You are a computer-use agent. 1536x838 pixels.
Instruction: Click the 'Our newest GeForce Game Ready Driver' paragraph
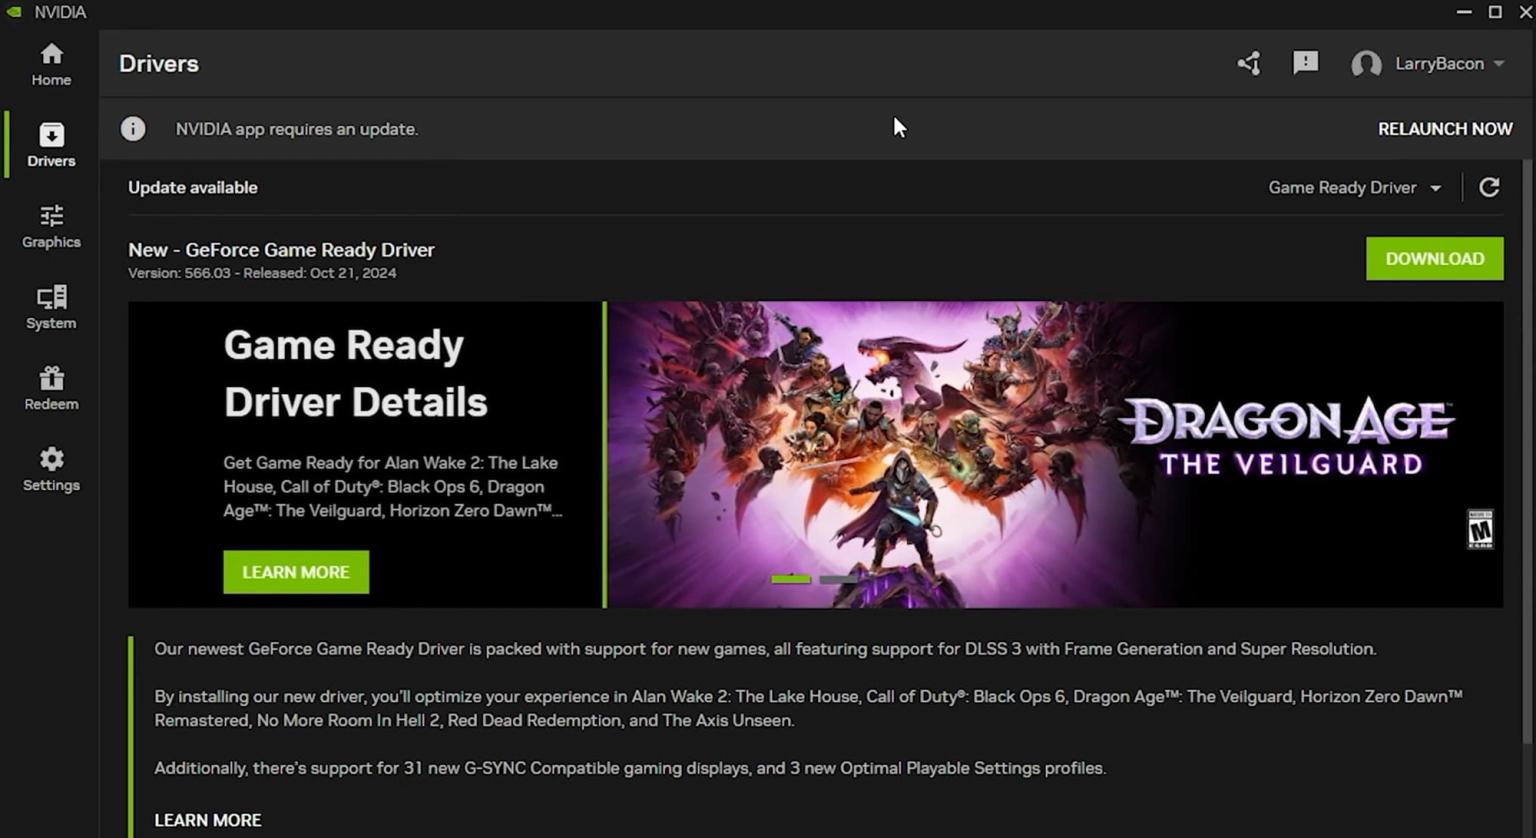coord(765,649)
